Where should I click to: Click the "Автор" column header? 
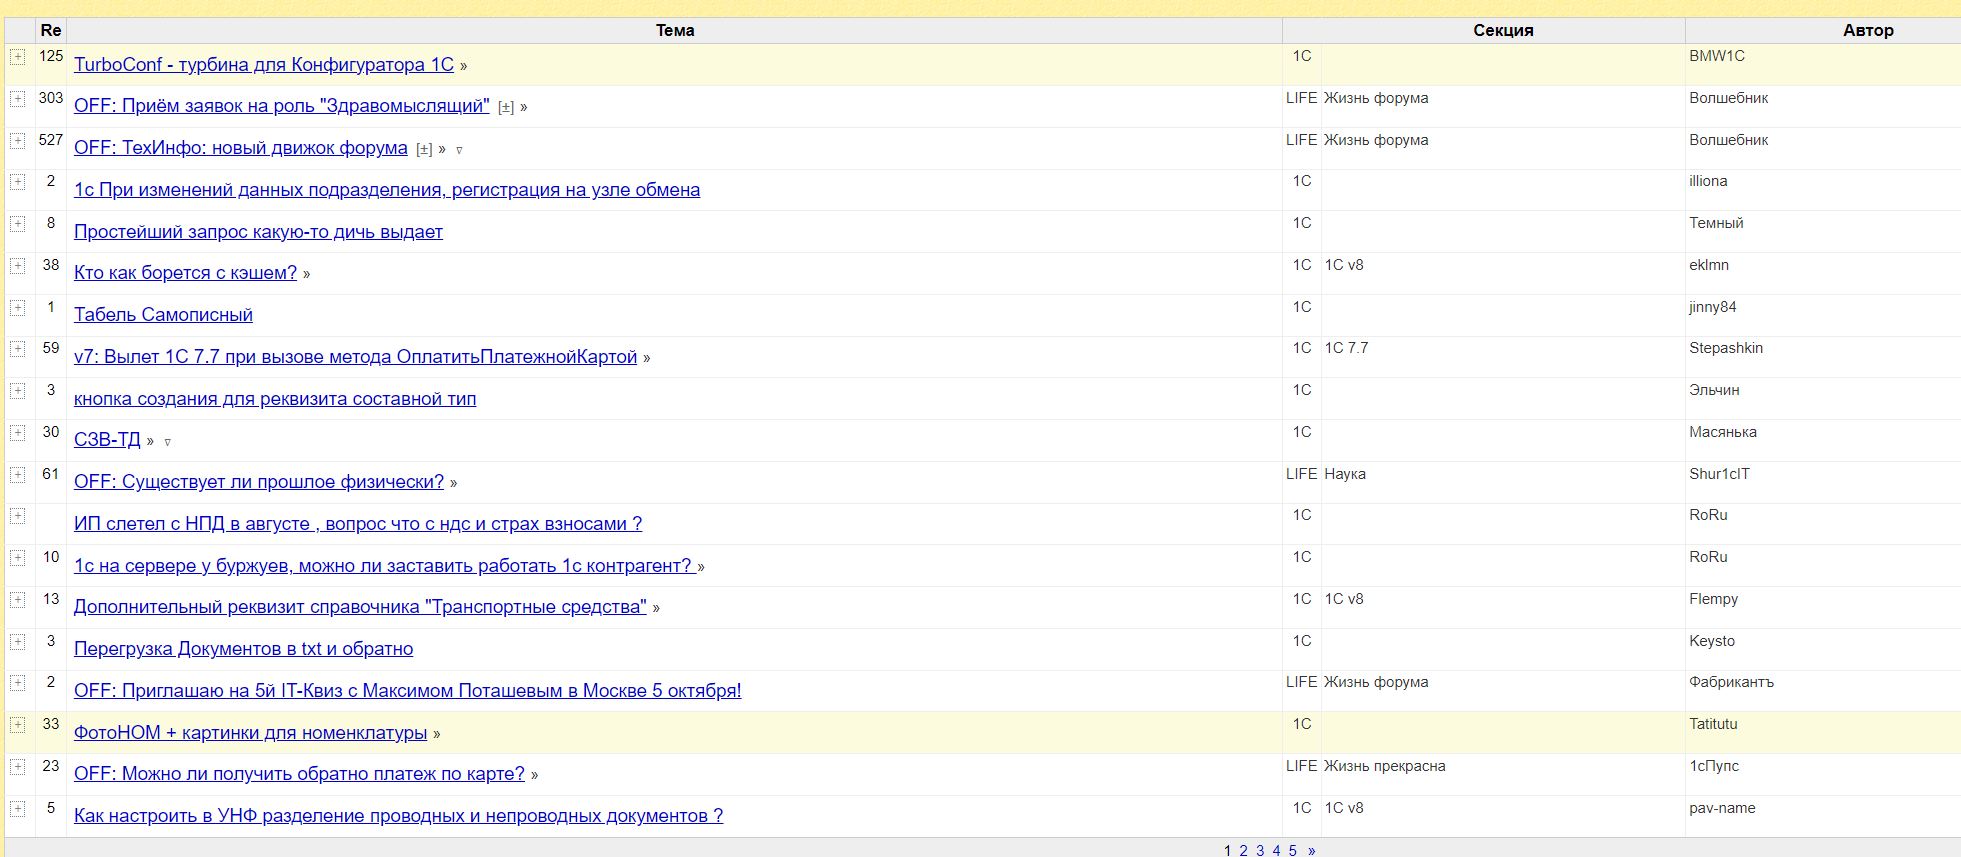[1868, 30]
